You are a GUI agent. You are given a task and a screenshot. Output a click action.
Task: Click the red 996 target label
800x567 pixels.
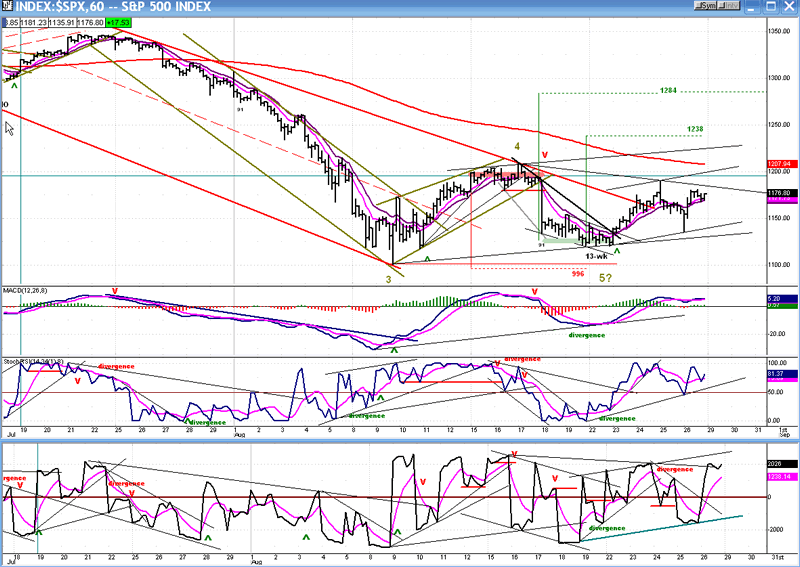coord(578,273)
